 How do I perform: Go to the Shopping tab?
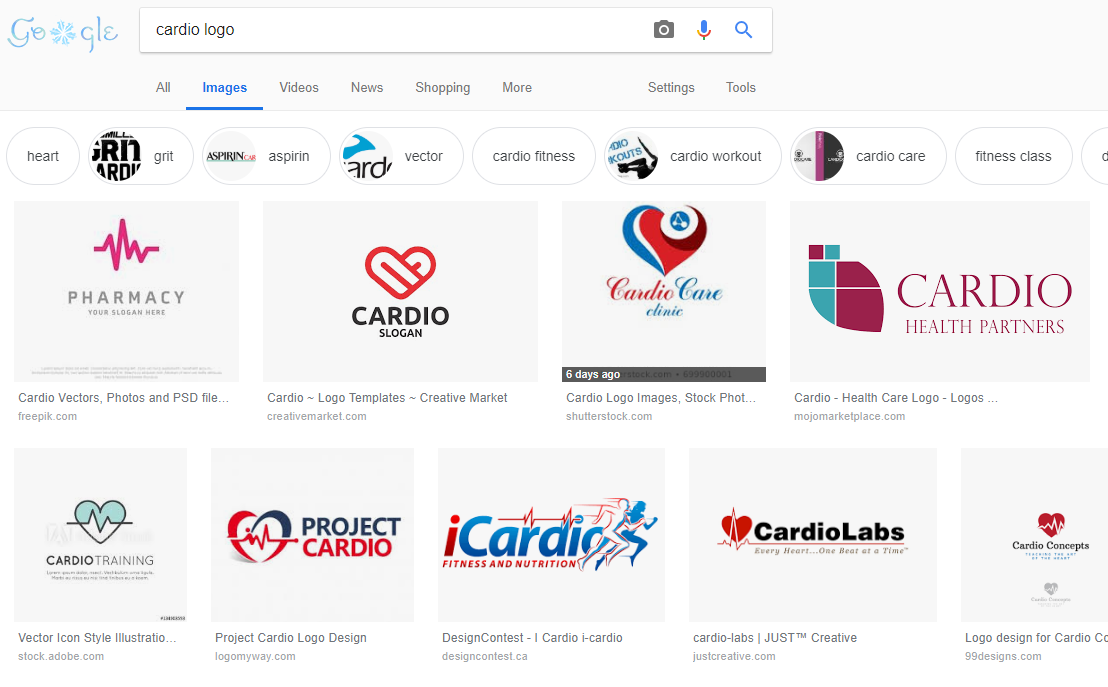[x=442, y=88]
